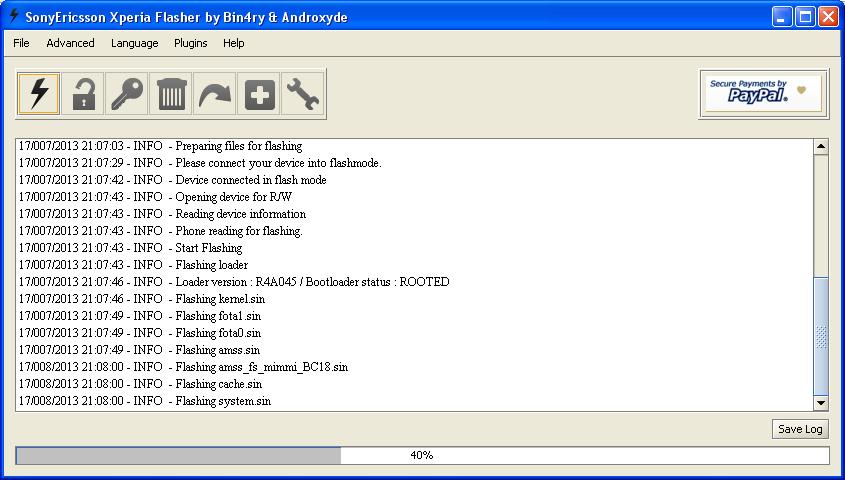Click the 40% flashing progress bar

coord(422,455)
